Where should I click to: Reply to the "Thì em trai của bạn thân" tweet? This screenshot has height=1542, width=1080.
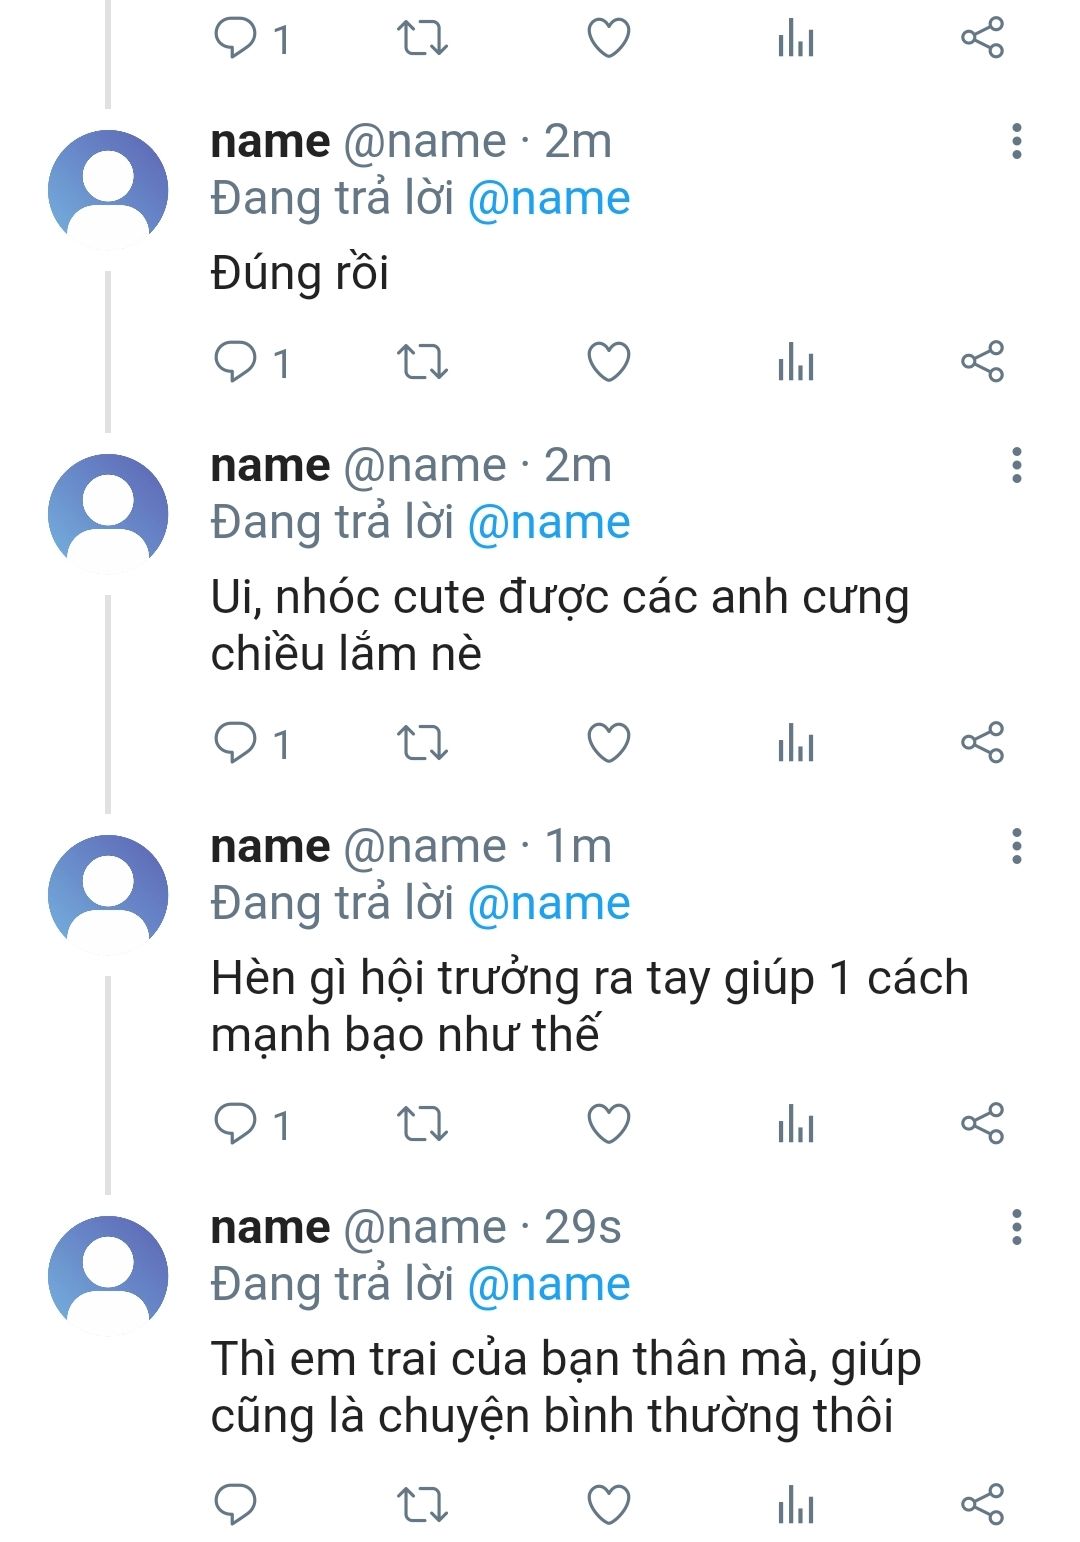tap(236, 1505)
